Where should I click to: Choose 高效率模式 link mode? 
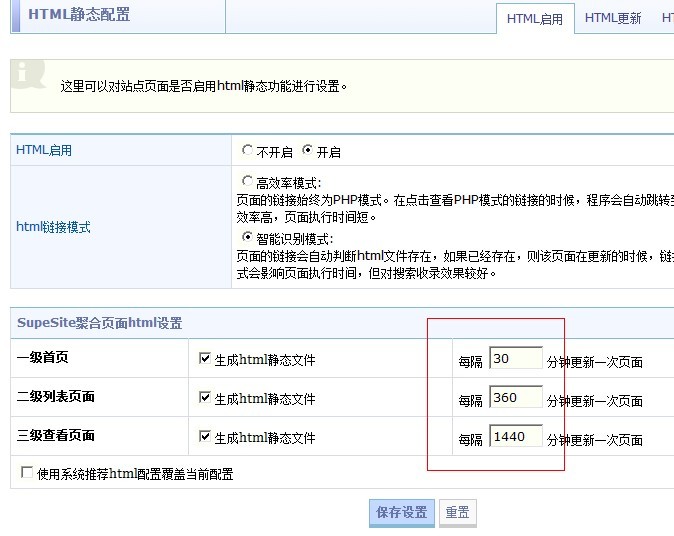247,181
